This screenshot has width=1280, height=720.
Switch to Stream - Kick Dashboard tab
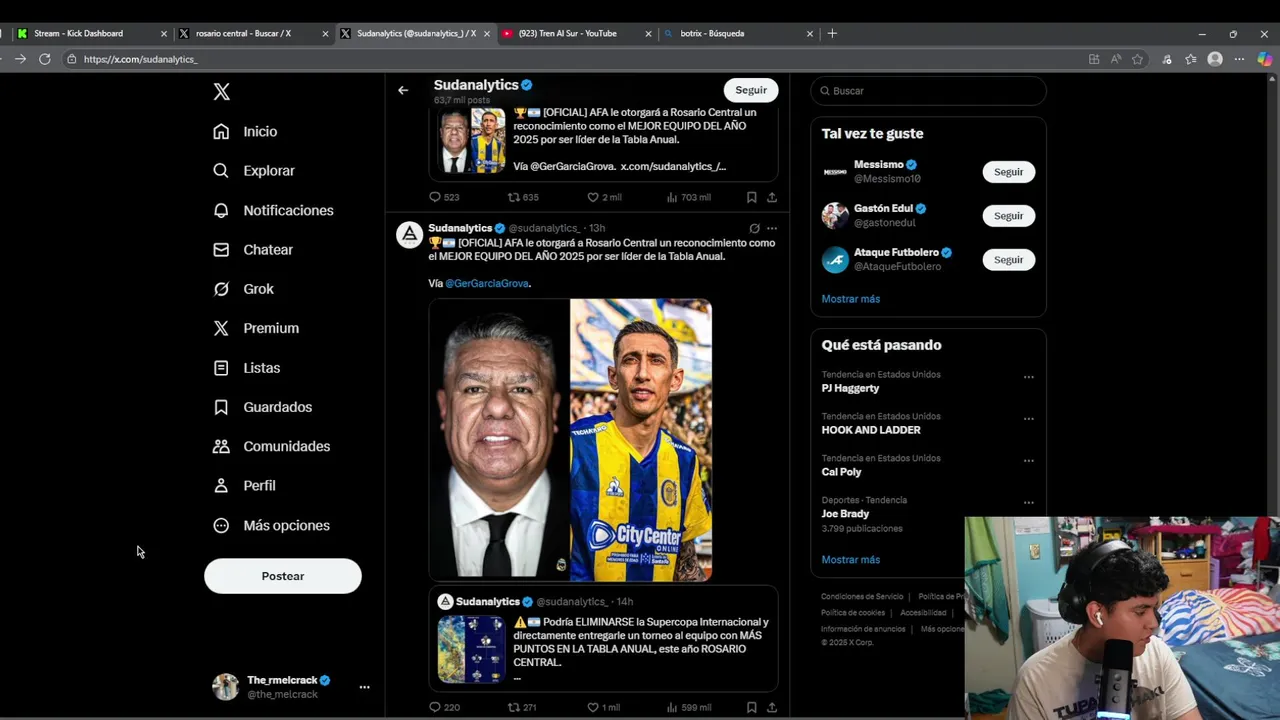[x=90, y=33]
